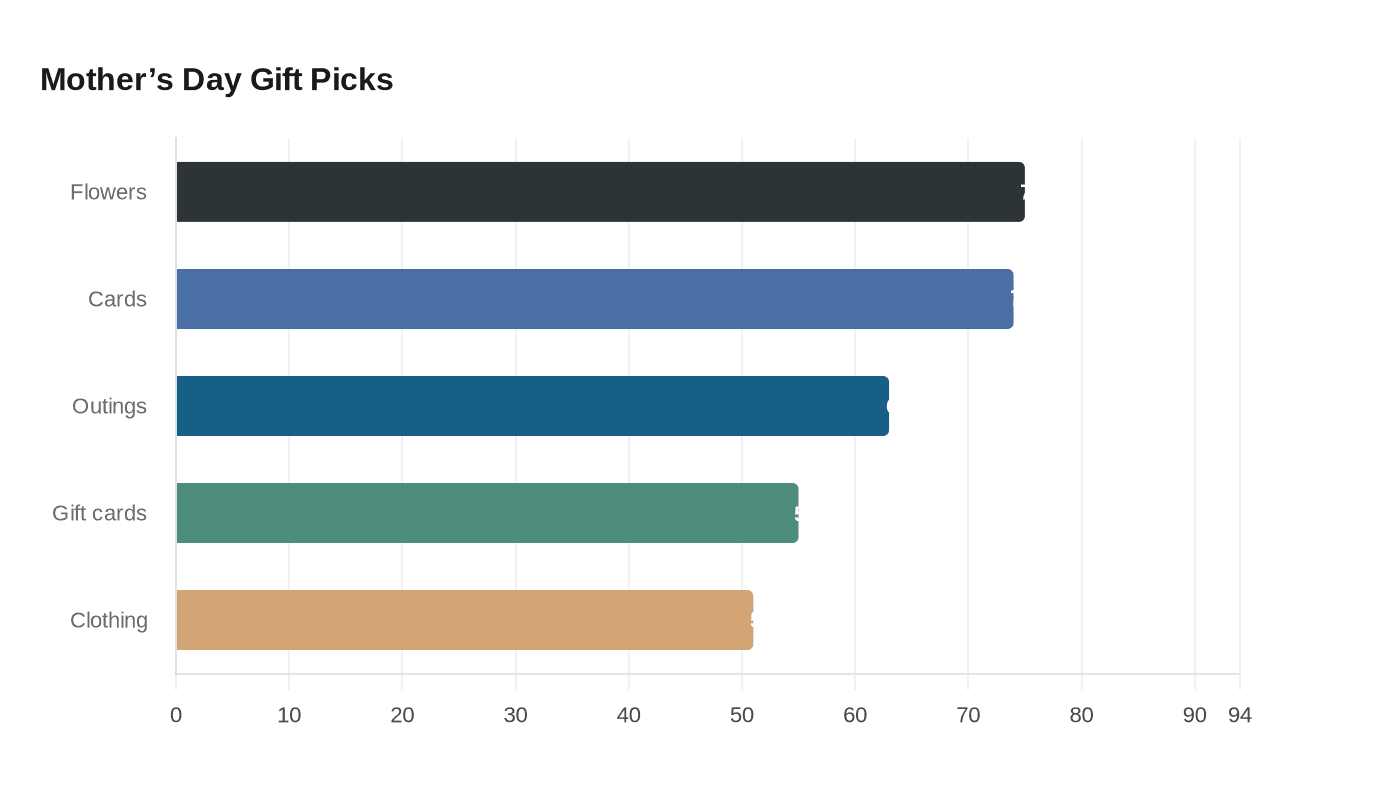Select the blue Cards bar
The height and width of the screenshot is (800, 1400).
point(595,299)
